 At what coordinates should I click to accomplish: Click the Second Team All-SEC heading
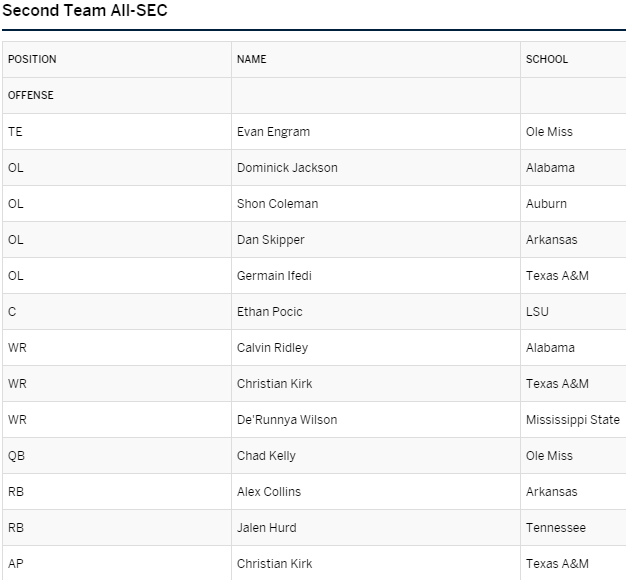pyautogui.click(x=85, y=10)
